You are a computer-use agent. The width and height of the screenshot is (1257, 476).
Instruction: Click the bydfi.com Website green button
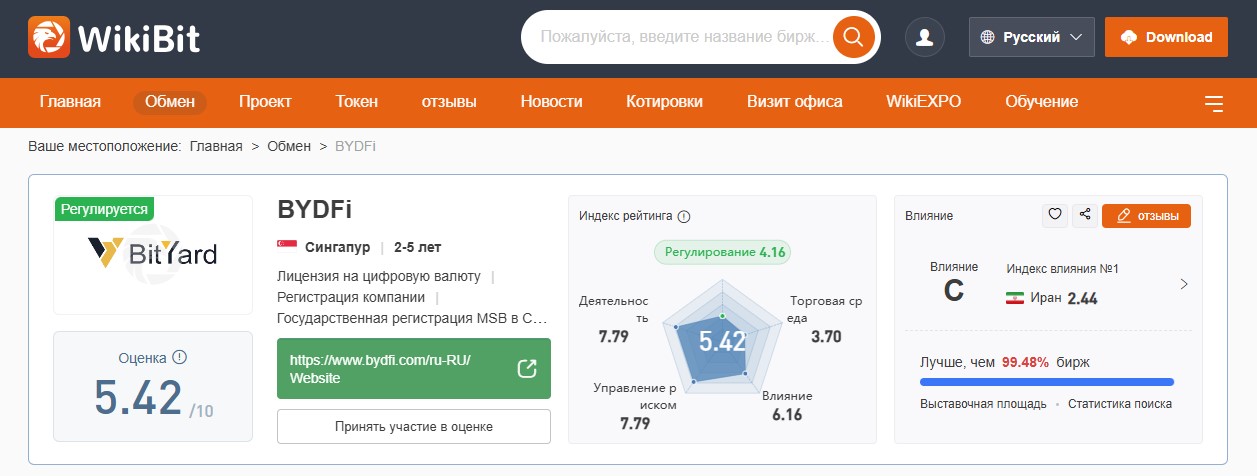[x=414, y=369]
